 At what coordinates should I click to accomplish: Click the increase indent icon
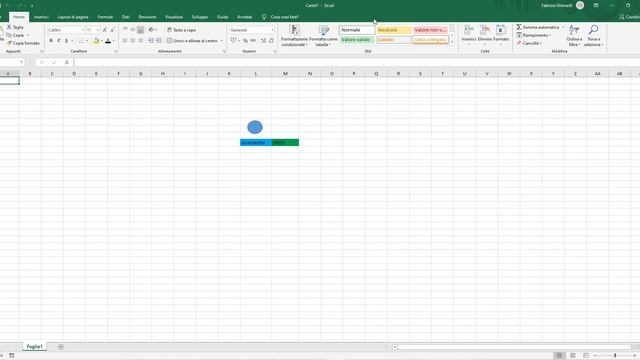tap(159, 41)
